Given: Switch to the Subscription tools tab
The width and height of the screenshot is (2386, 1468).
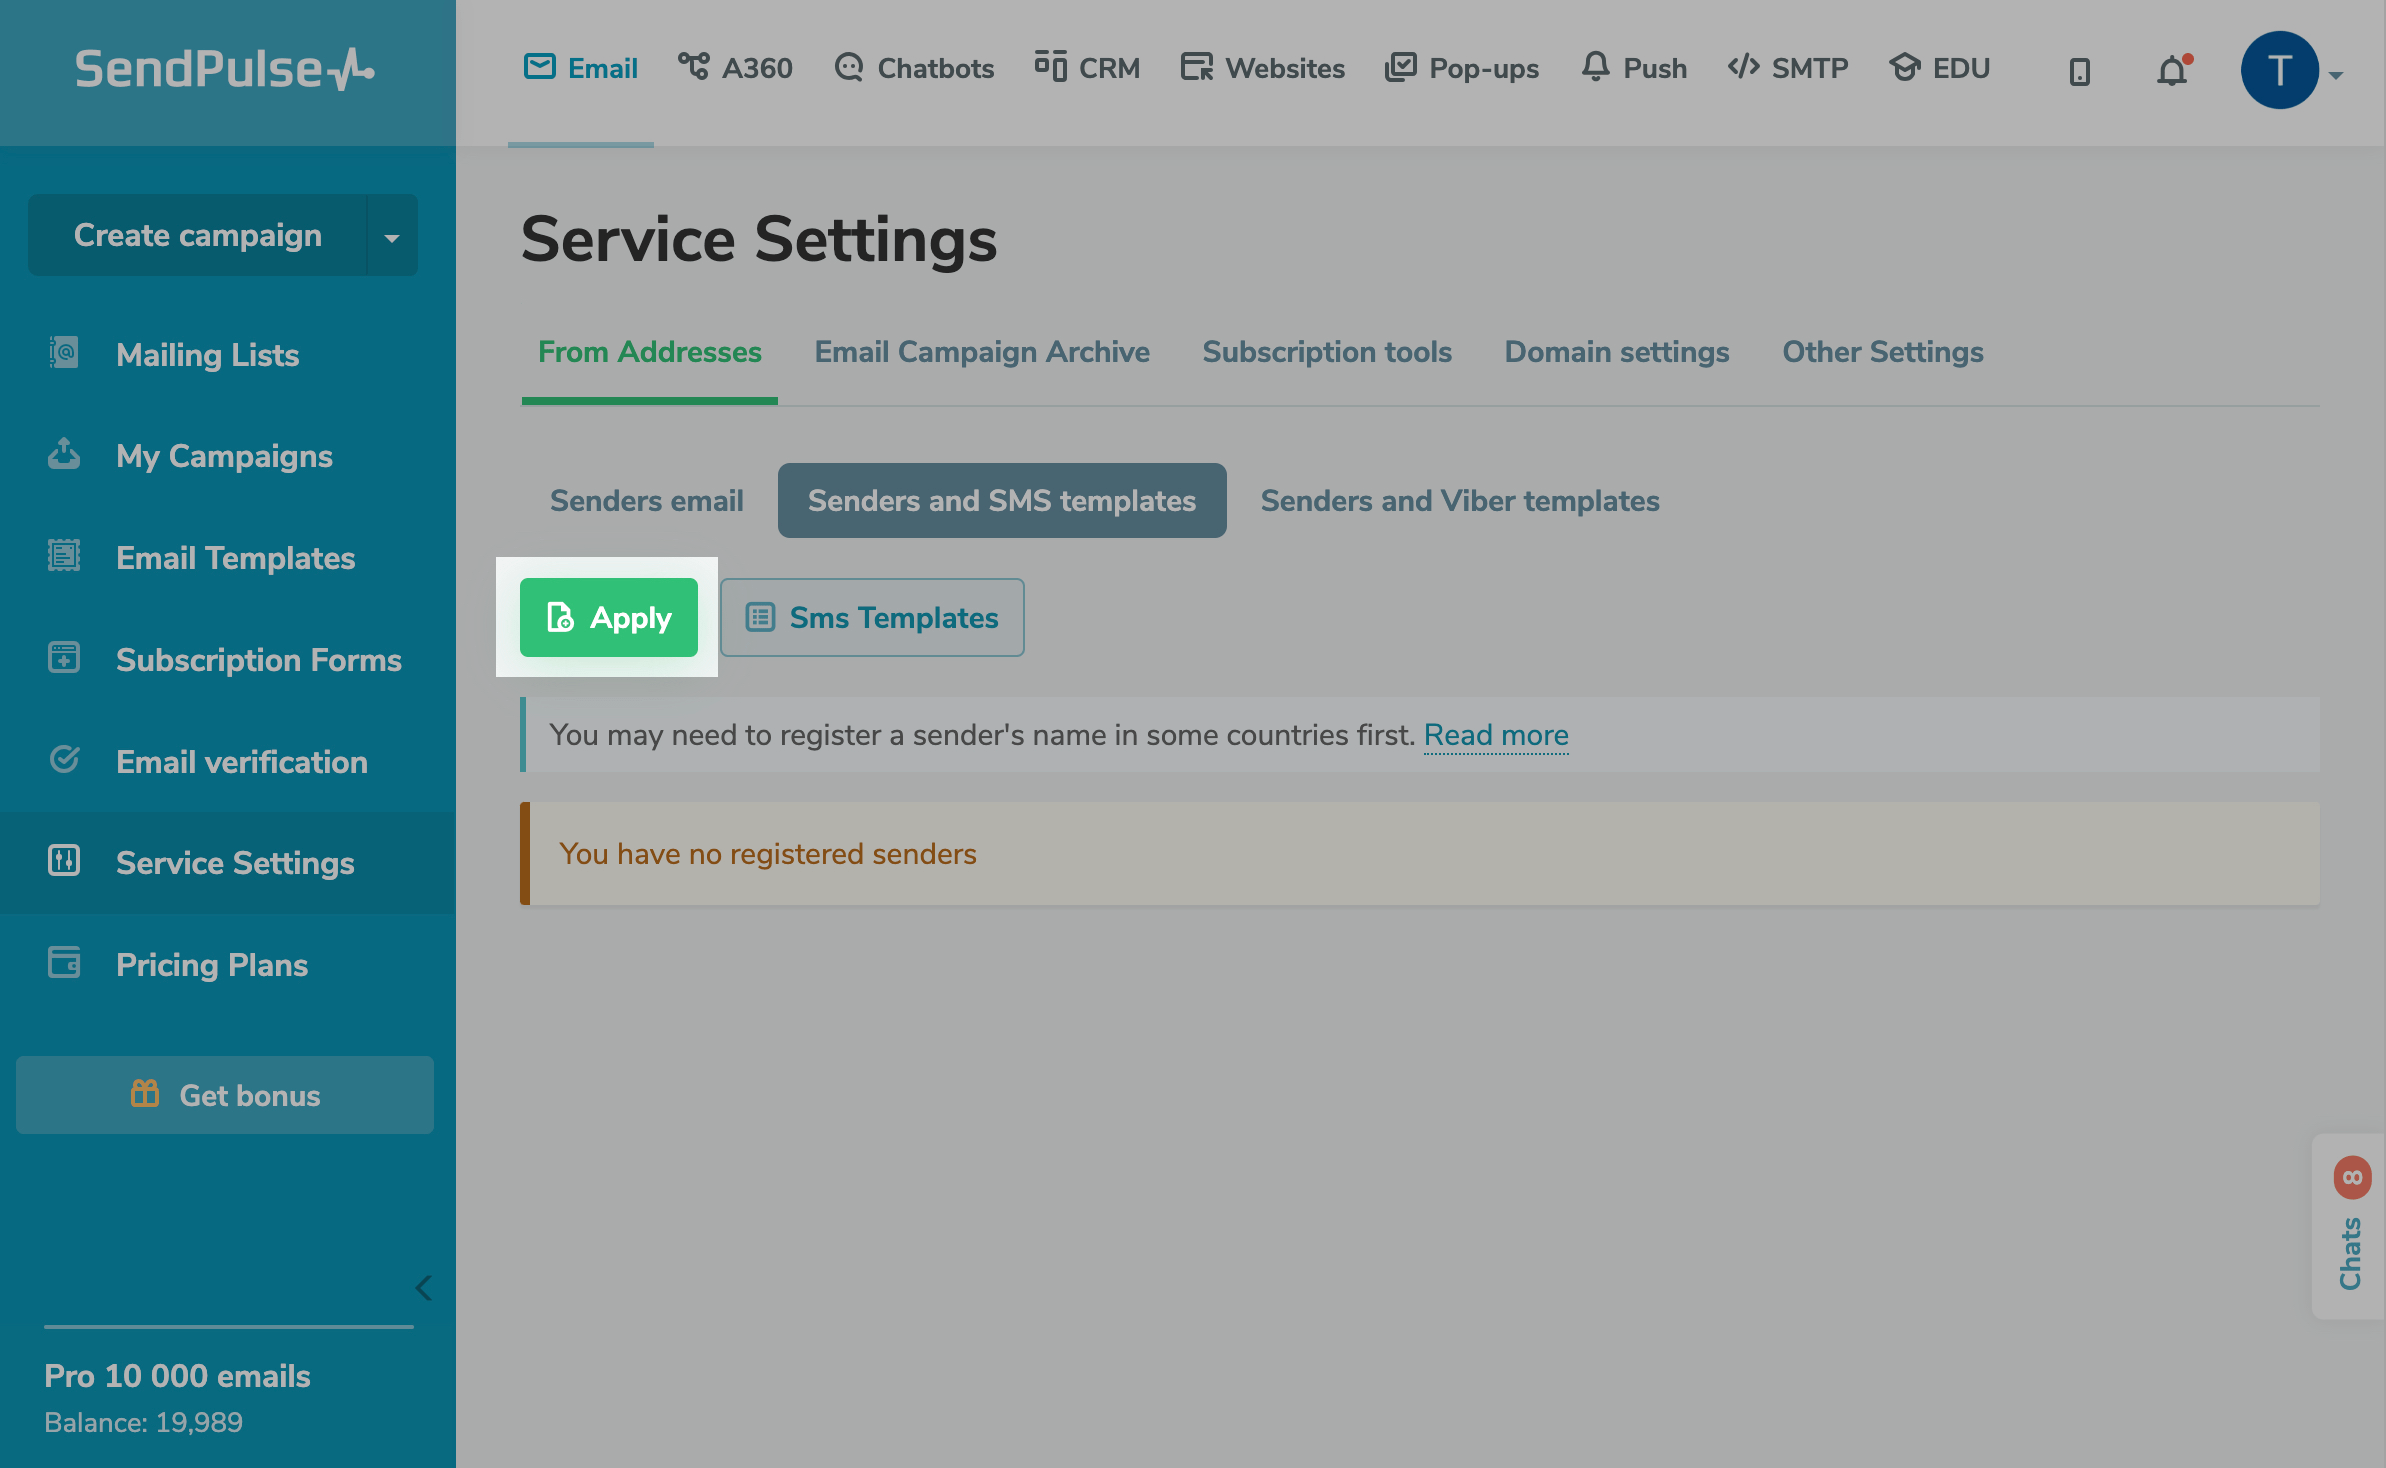Looking at the screenshot, I should click(1327, 352).
